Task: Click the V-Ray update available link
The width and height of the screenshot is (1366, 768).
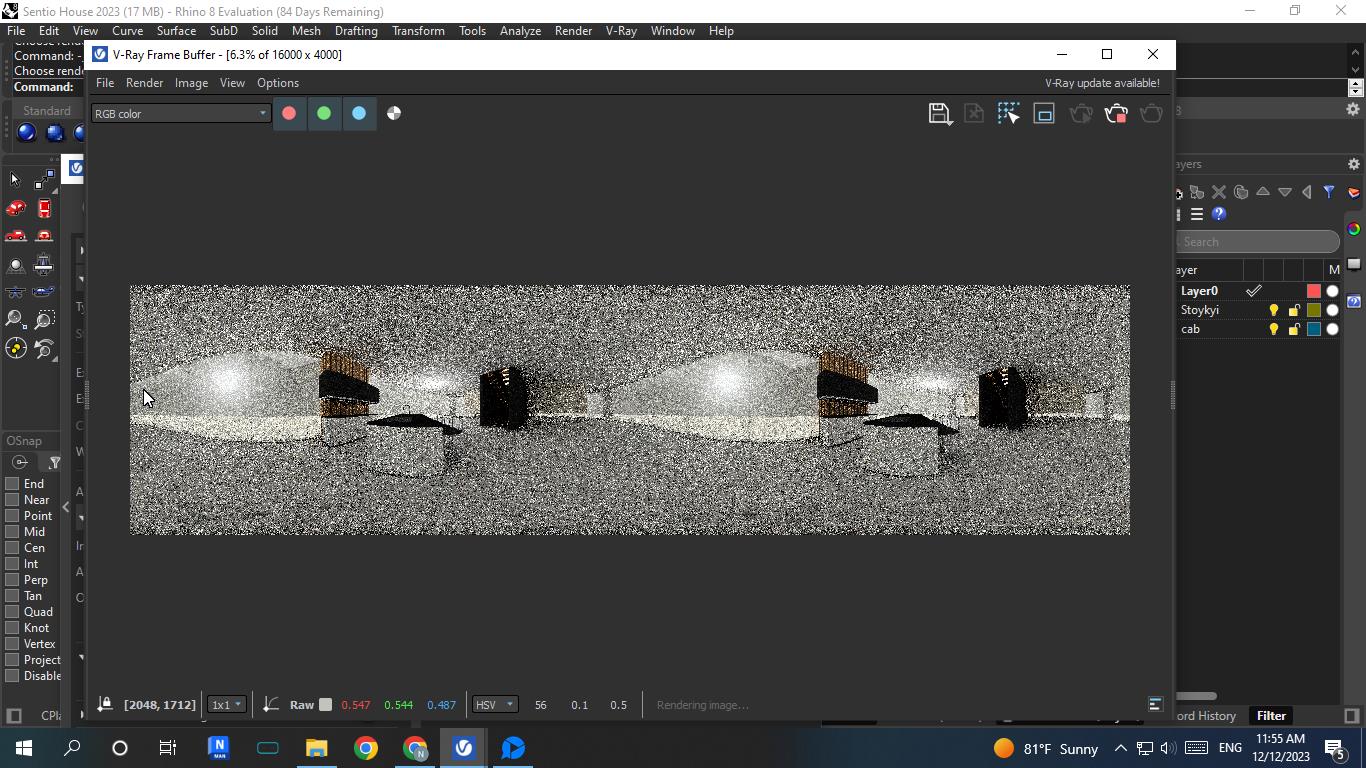Action: pos(1102,83)
